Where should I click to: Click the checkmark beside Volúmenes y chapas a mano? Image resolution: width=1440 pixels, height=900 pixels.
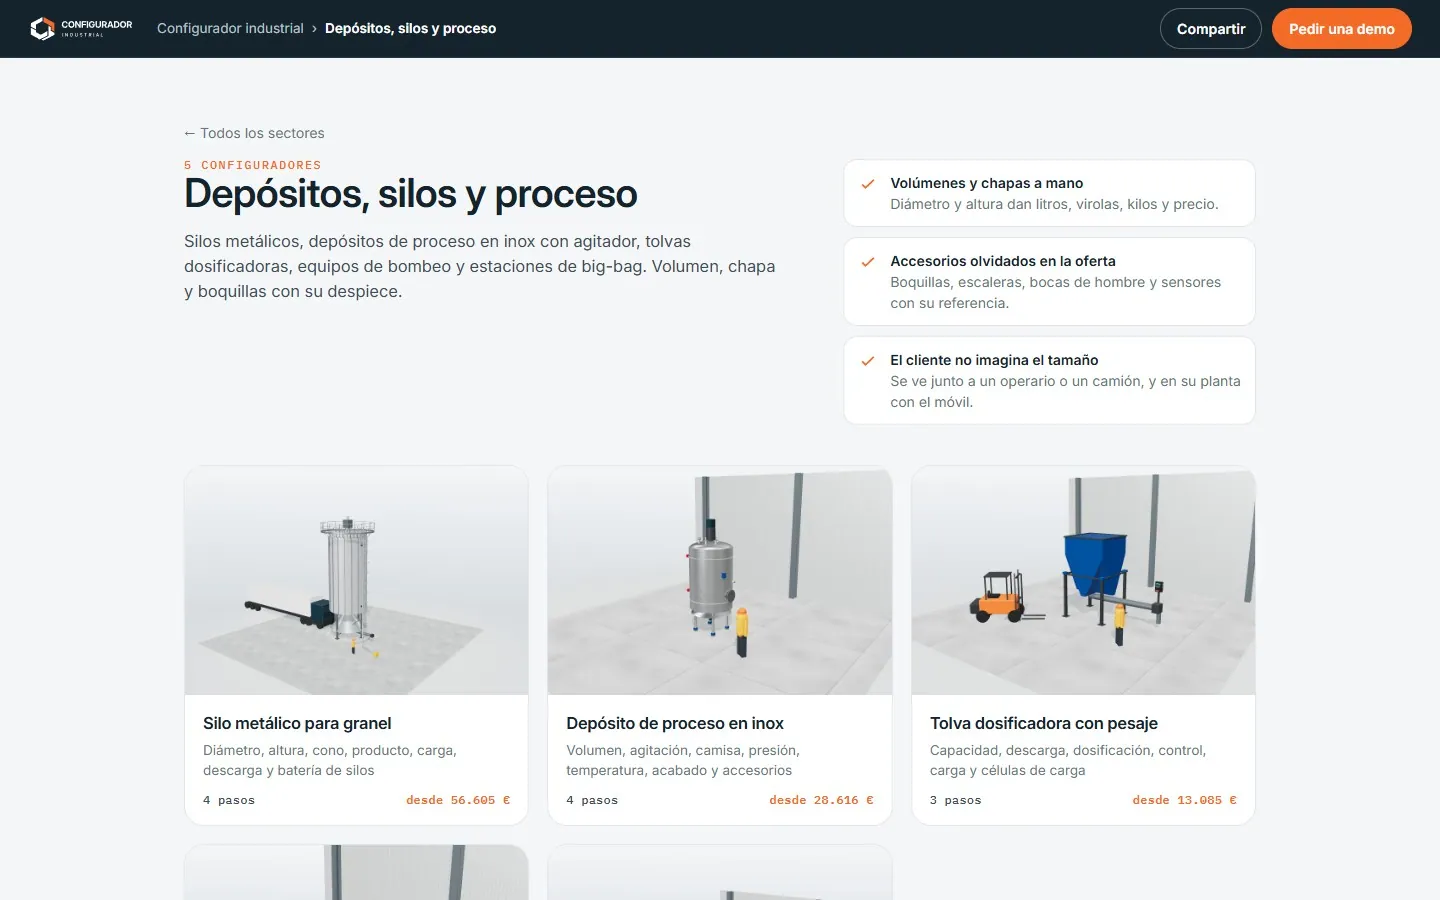tap(868, 184)
